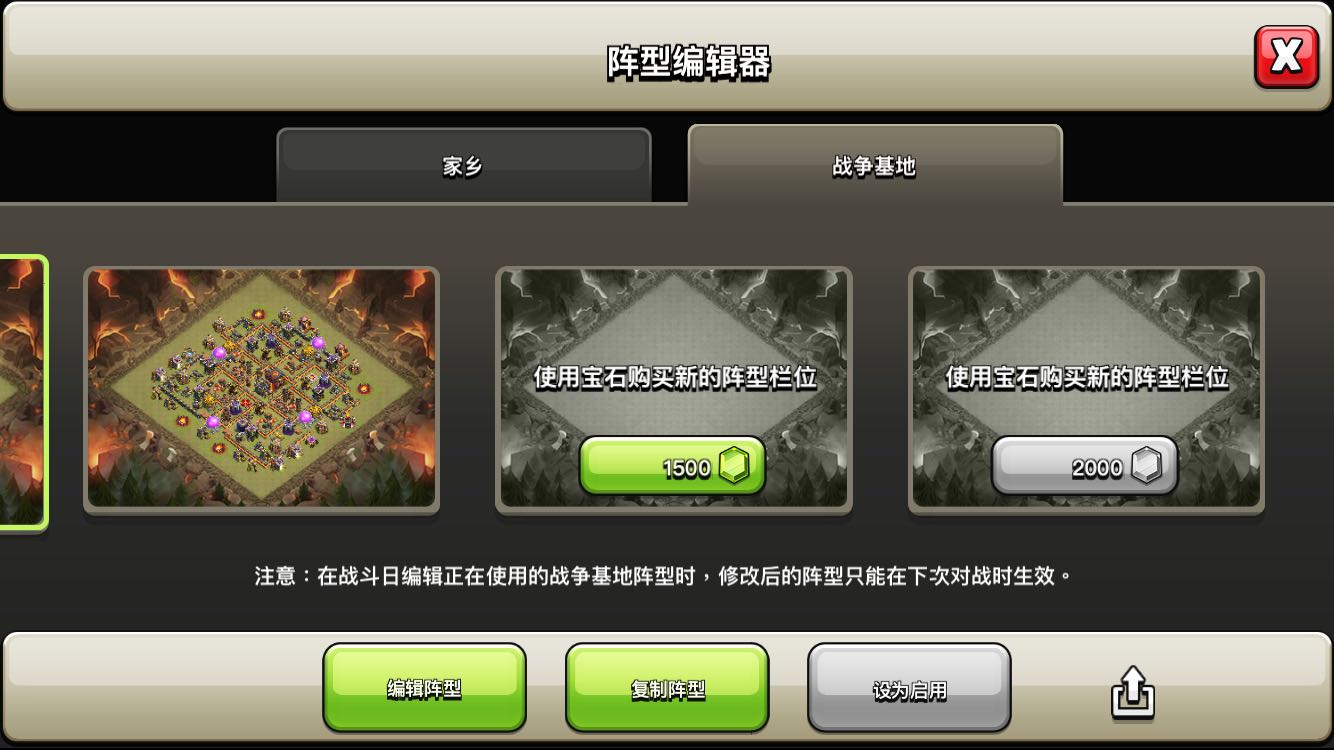
Task: Click the 注意 note text about war day
Action: tap(663, 576)
